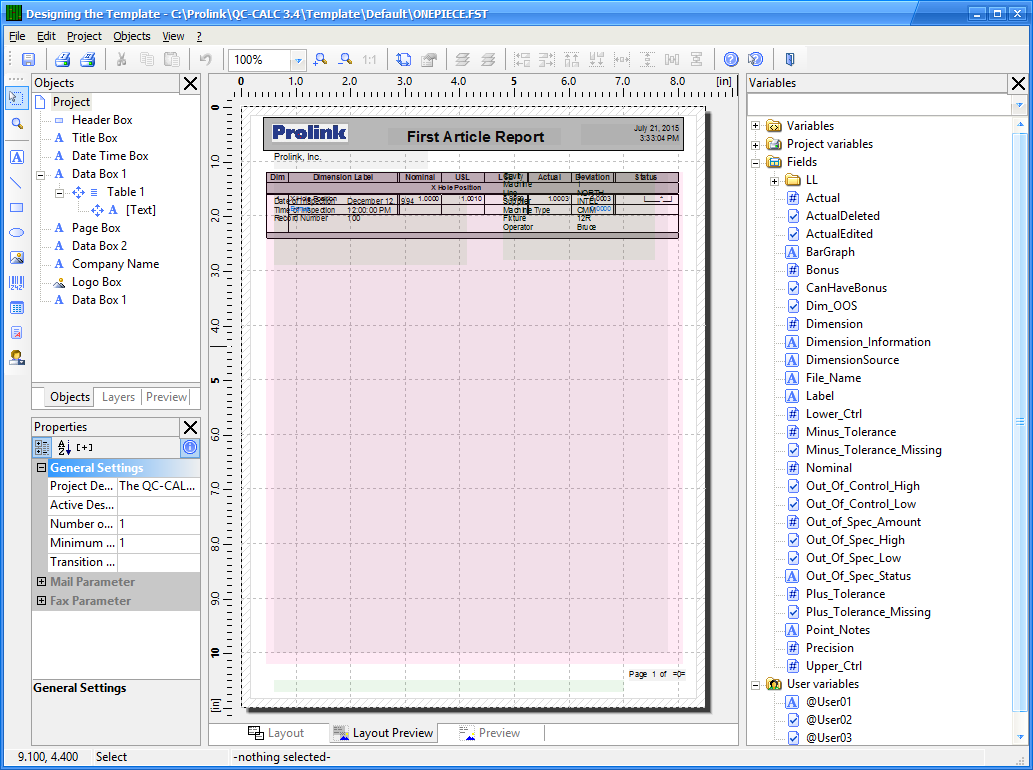Viewport: 1033px width, 770px height.
Task: Select the Text object tool
Action: pos(17,157)
